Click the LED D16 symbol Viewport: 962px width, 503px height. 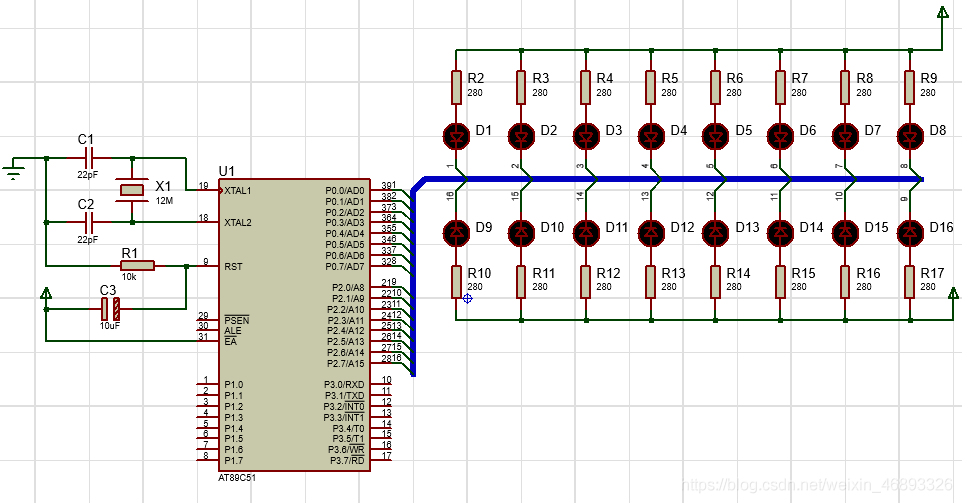[910, 232]
